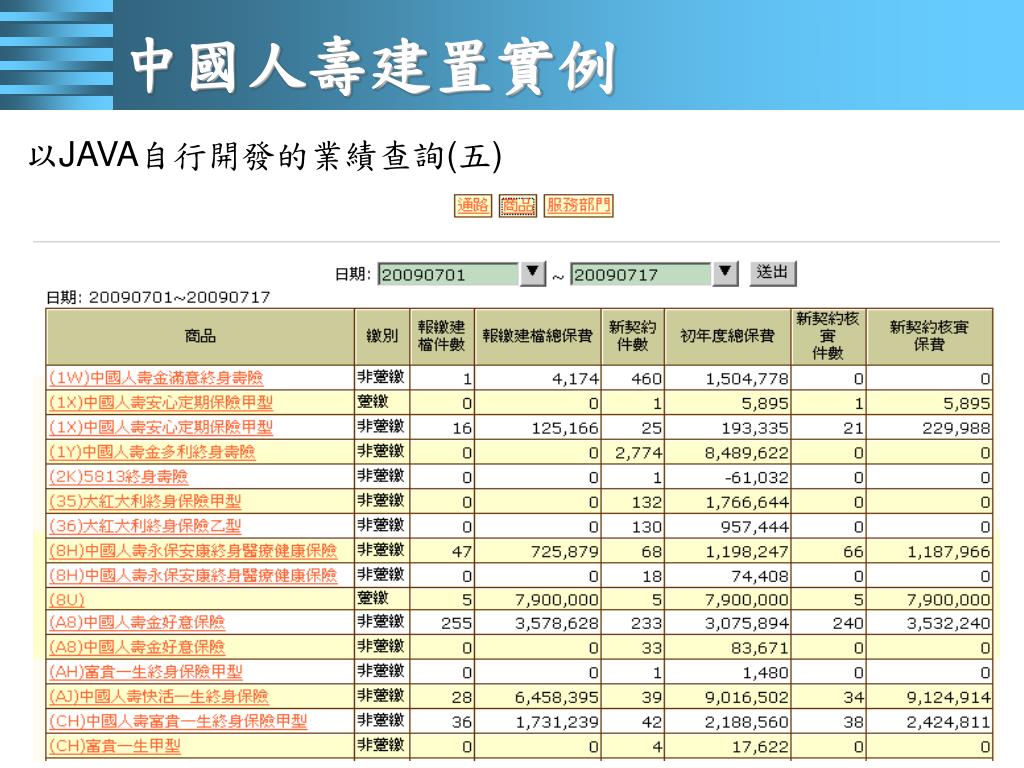This screenshot has width=1024, height=768.
Task: Open link (AH)富貴一生終身保險甲型
Action: [146, 672]
